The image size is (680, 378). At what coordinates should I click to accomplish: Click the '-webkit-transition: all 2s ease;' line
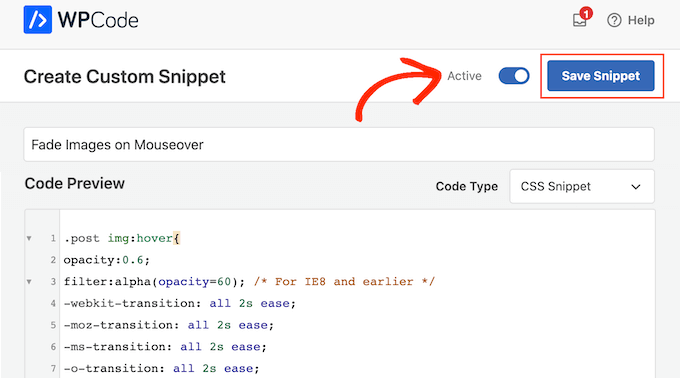180,303
